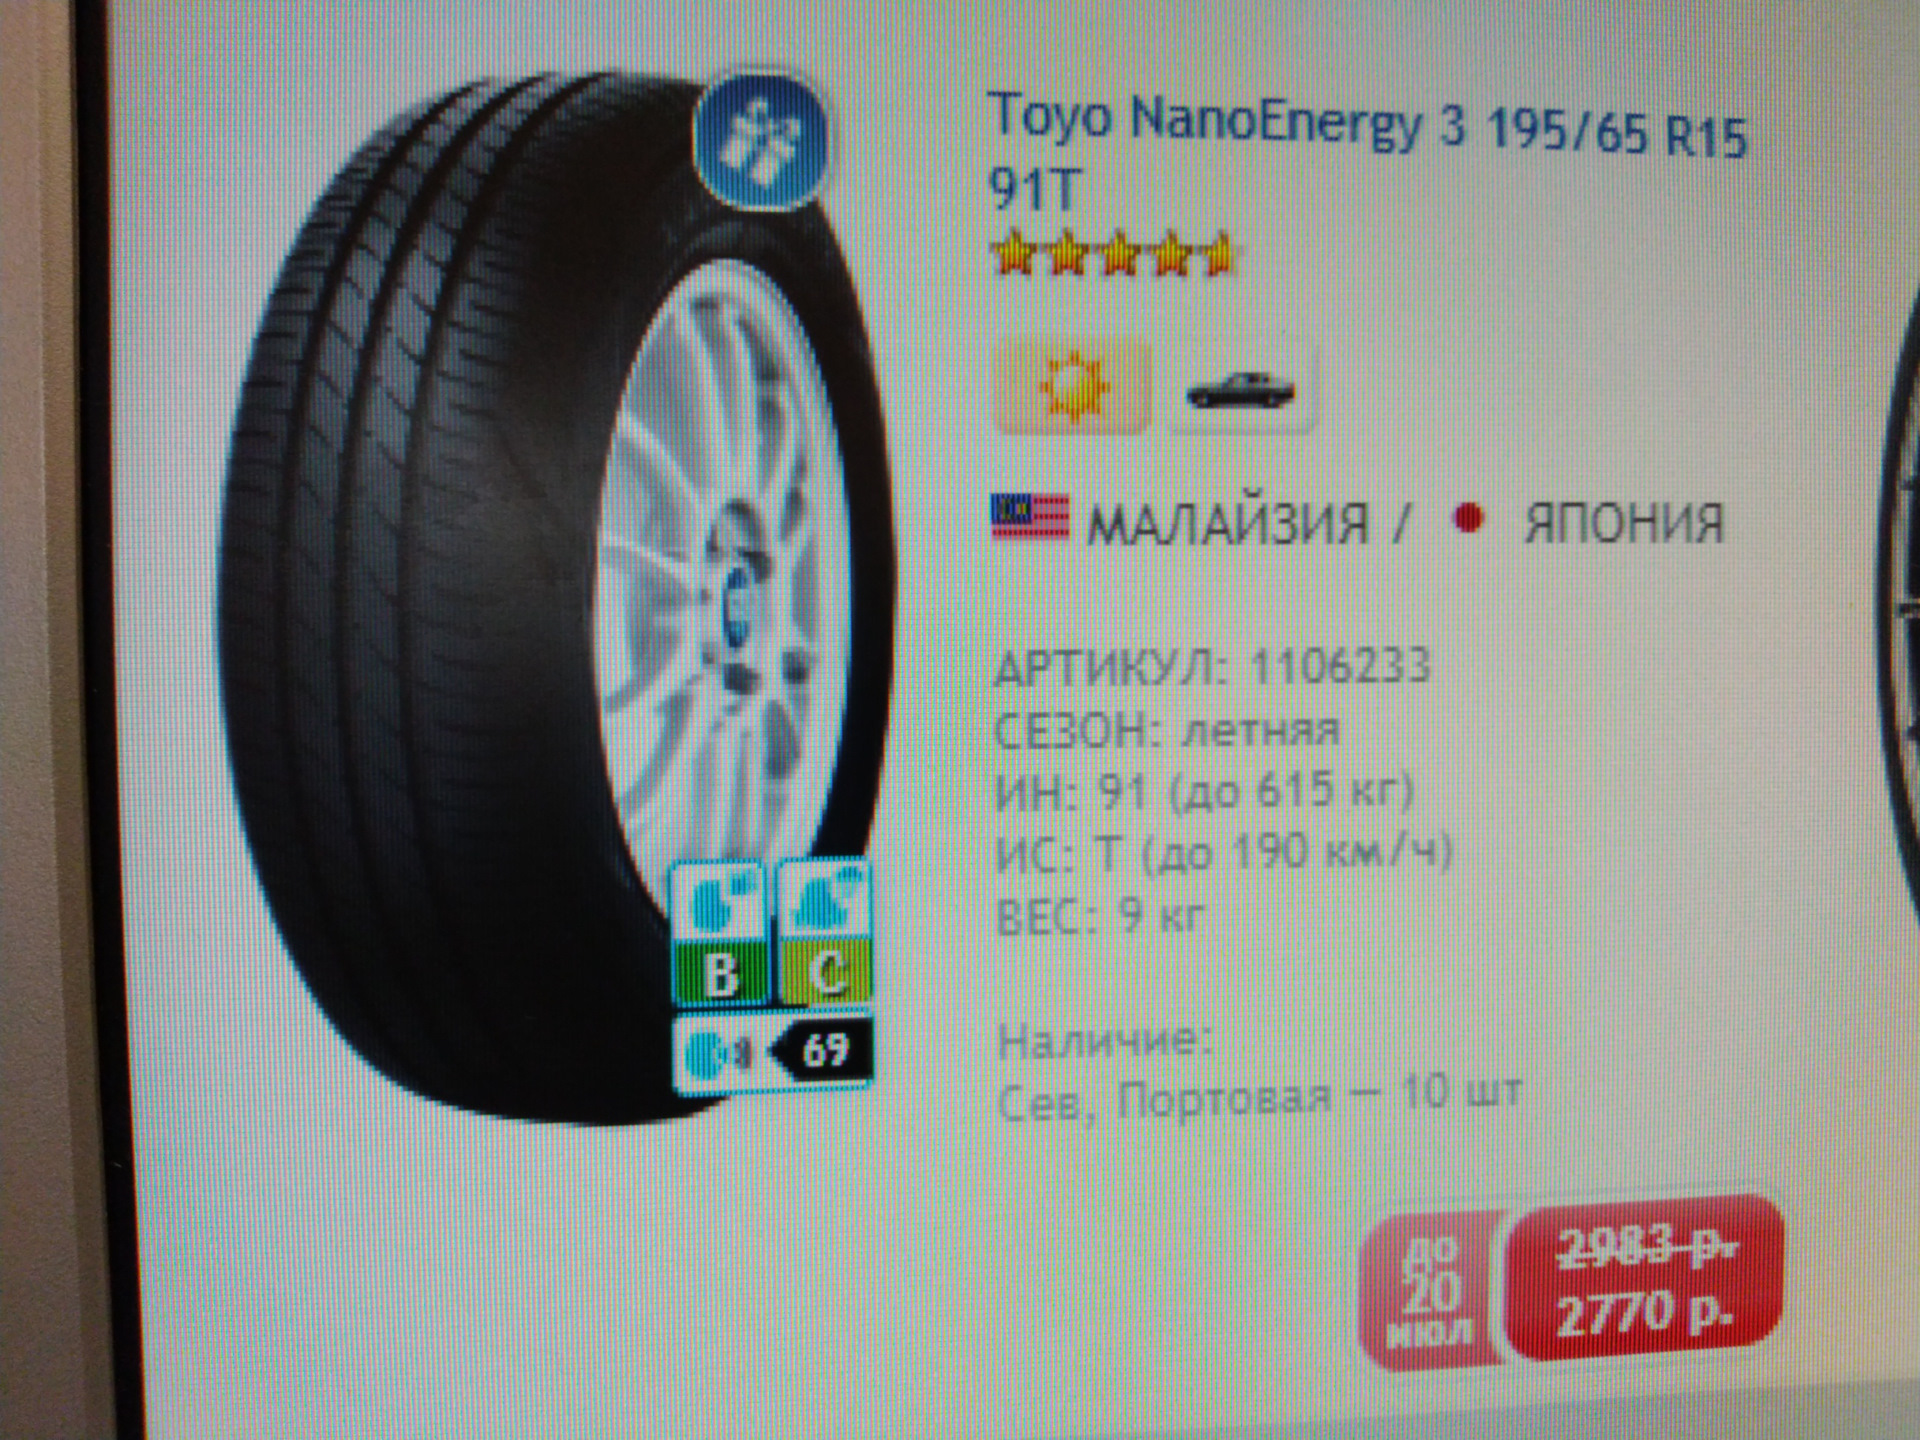1920x1440 pixels.
Task: Click the АРТИКУЛ 1106233 text
Action: (1212, 667)
